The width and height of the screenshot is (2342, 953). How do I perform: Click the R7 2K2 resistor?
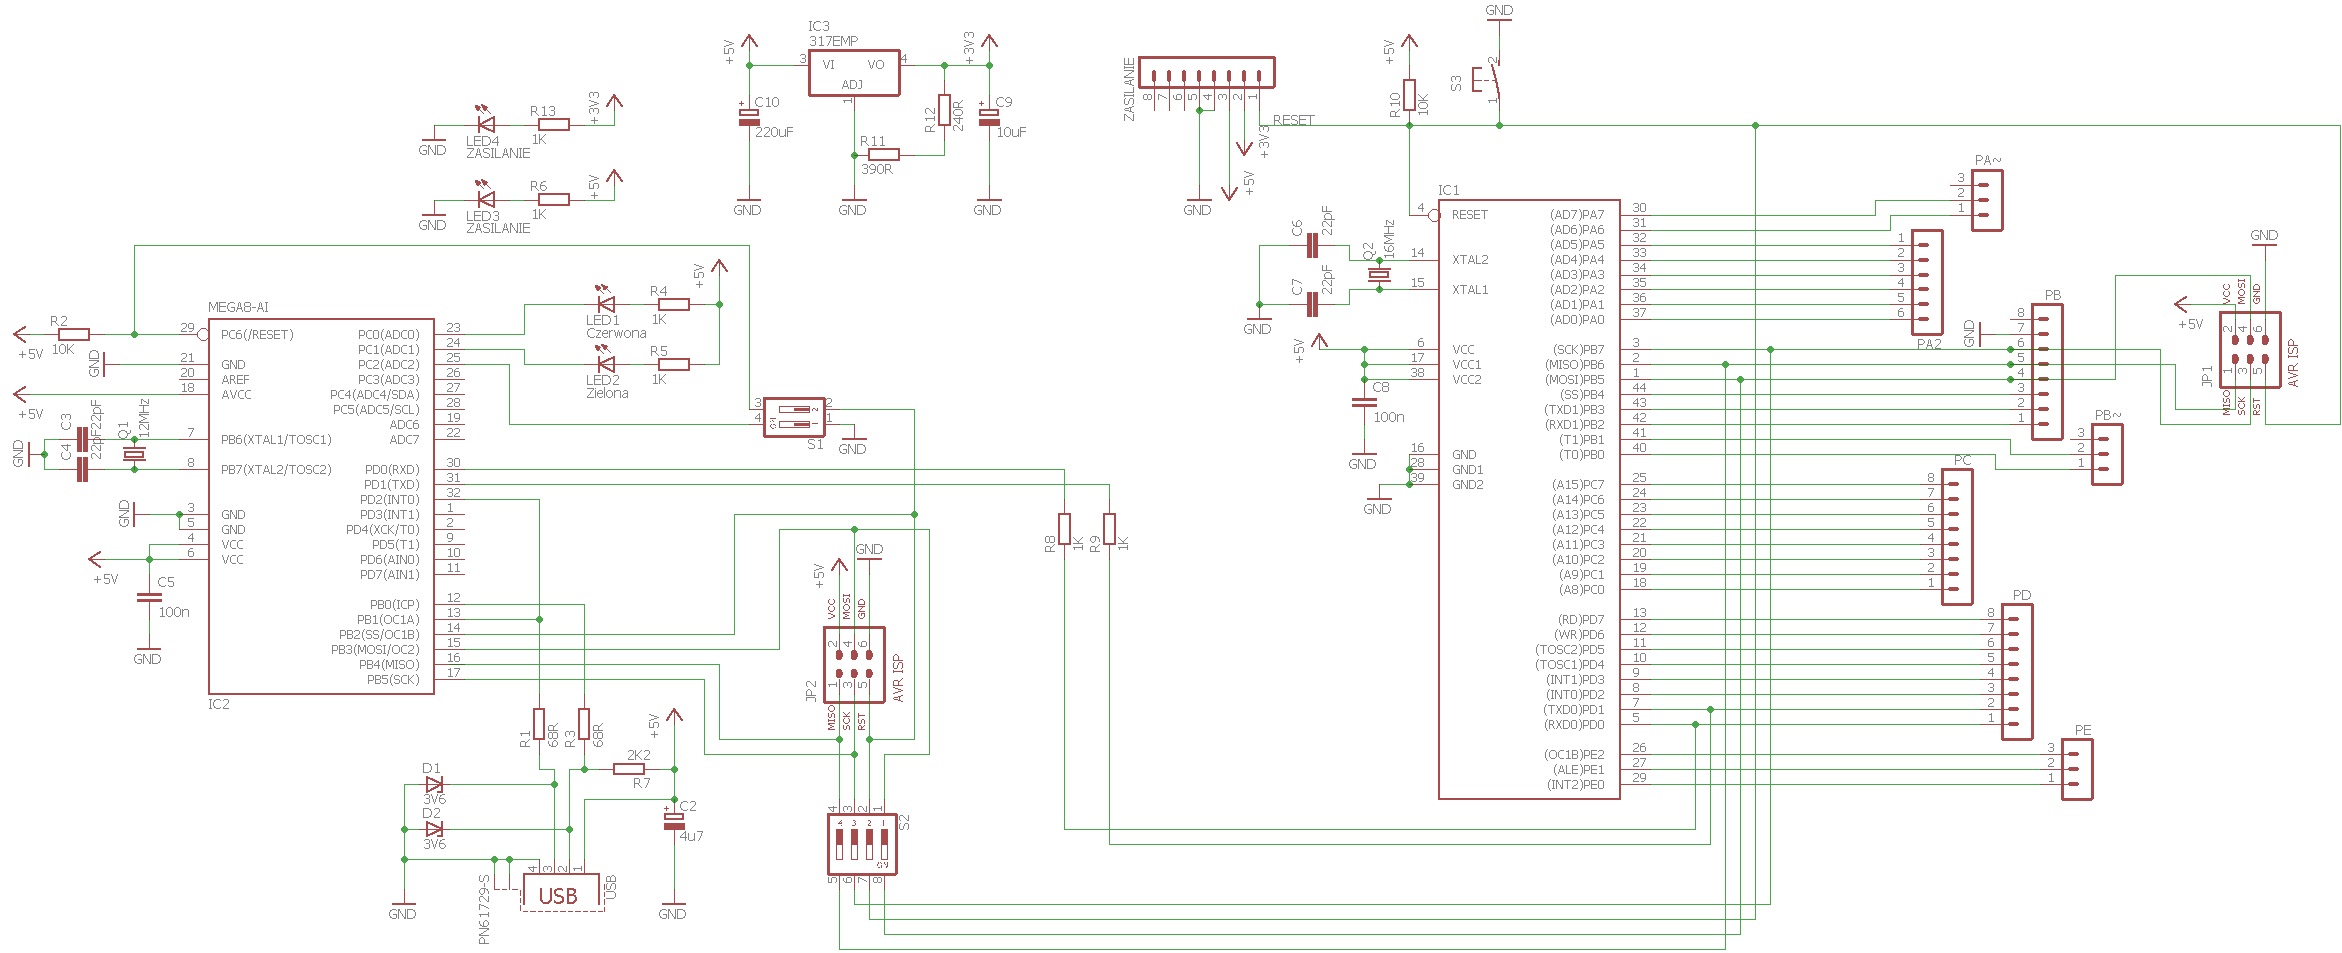(x=629, y=769)
